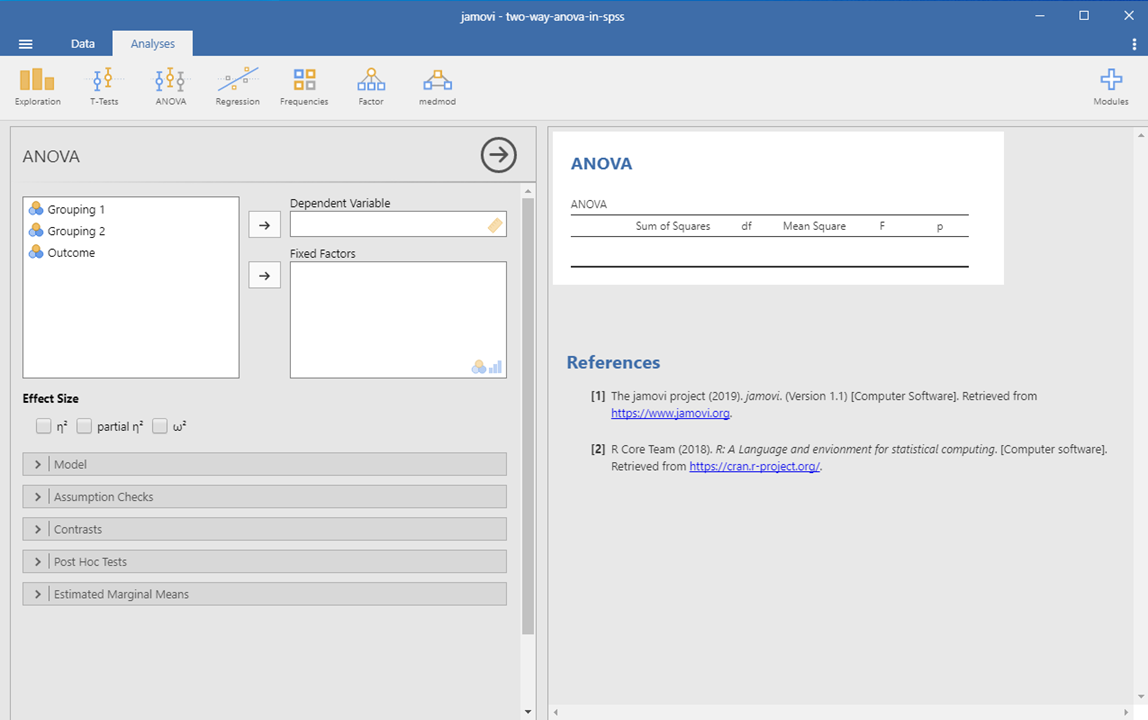This screenshot has height=720, width=1148.
Task: Follow the jamovi.org reference link
Action: pyautogui.click(x=671, y=413)
